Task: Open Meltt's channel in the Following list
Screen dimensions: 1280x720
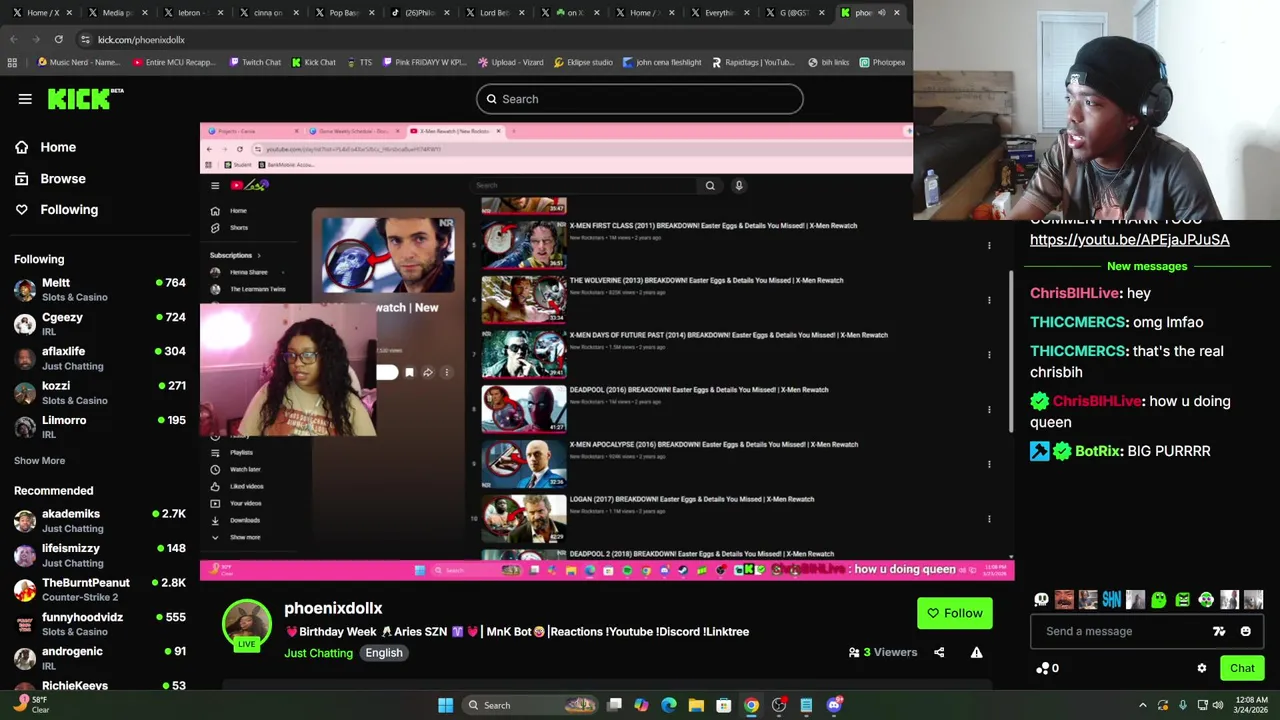Action: [x=100, y=290]
